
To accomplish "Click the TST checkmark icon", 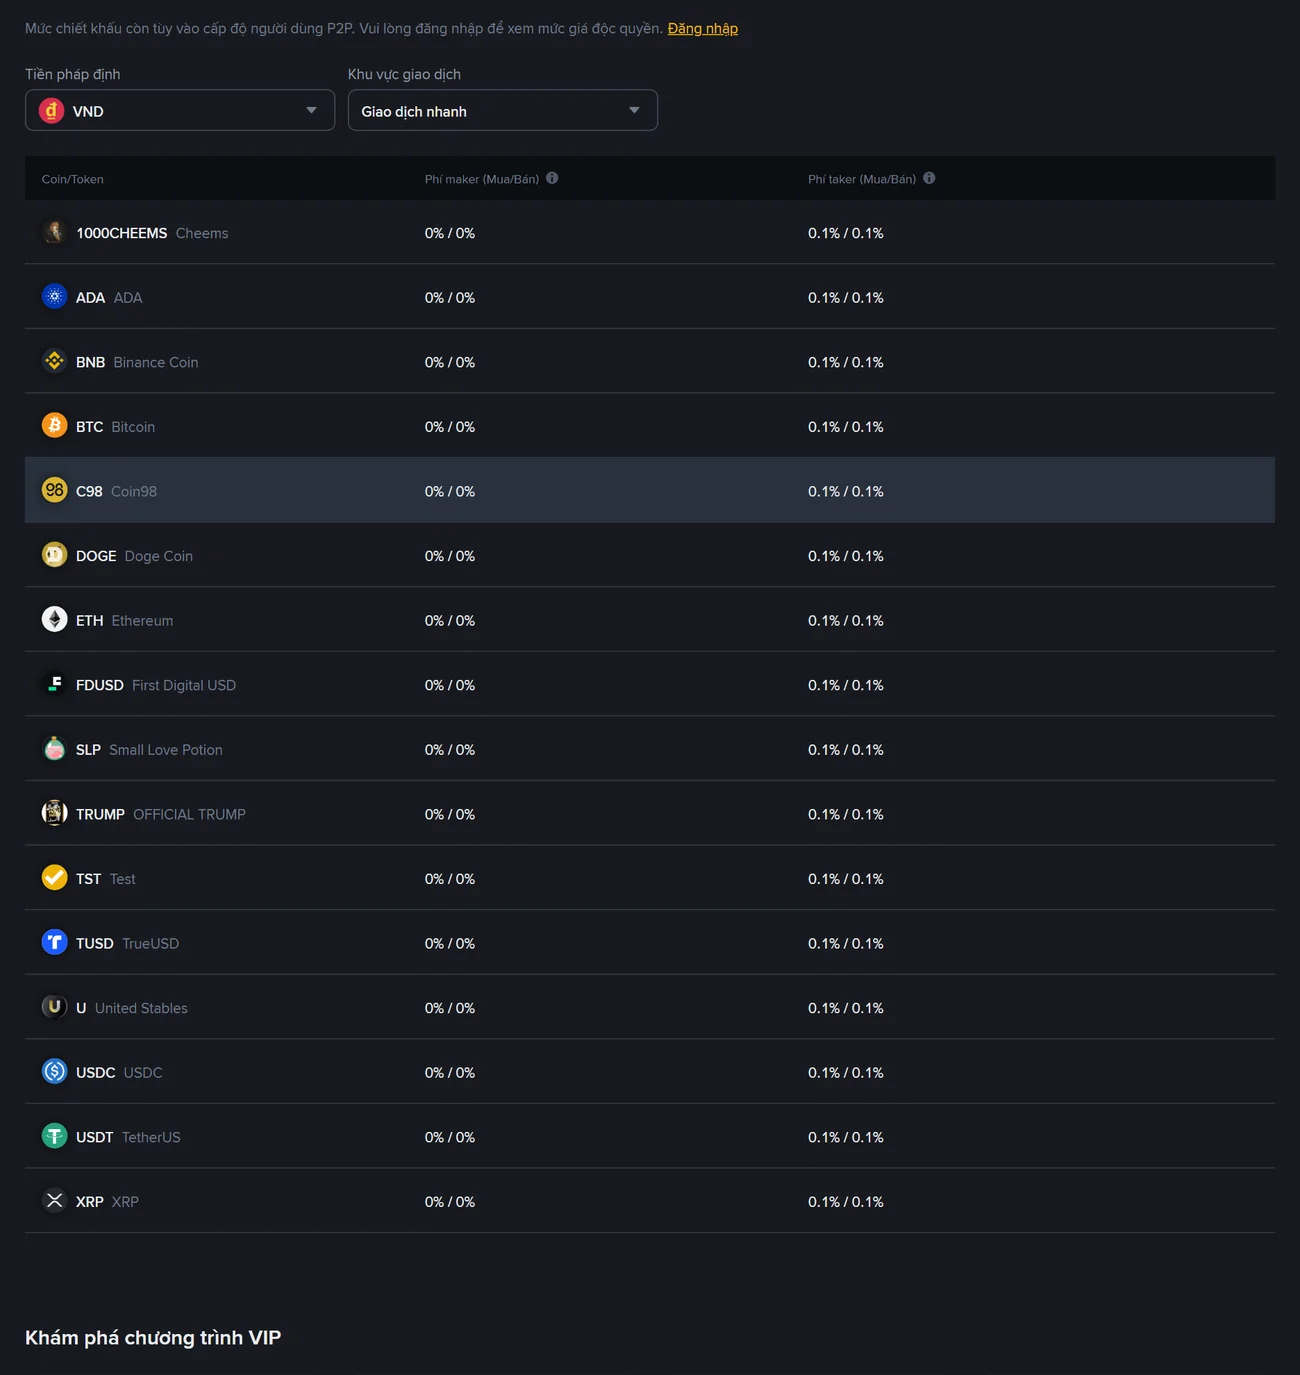I will 54,878.
